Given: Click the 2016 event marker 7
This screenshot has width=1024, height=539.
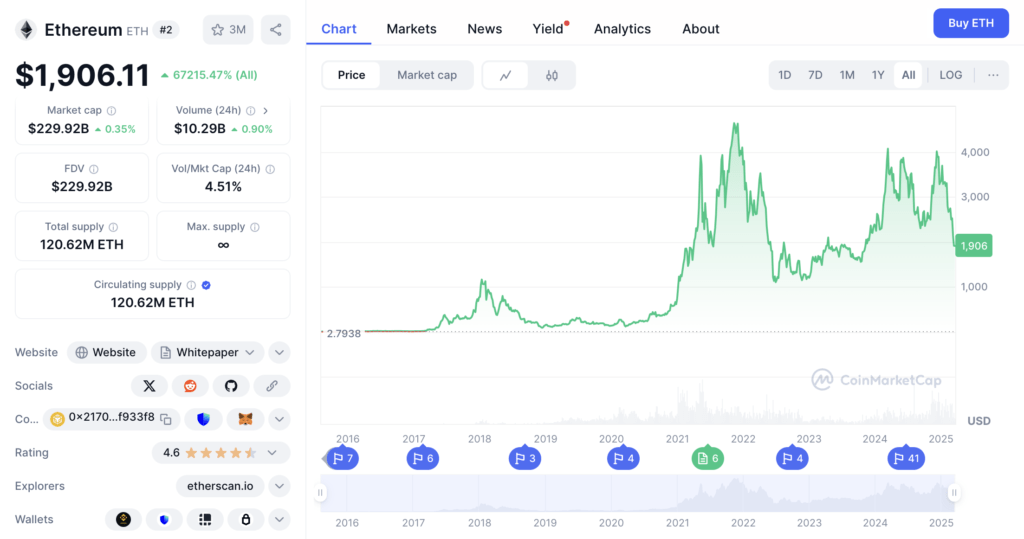Looking at the screenshot, I should pos(342,459).
